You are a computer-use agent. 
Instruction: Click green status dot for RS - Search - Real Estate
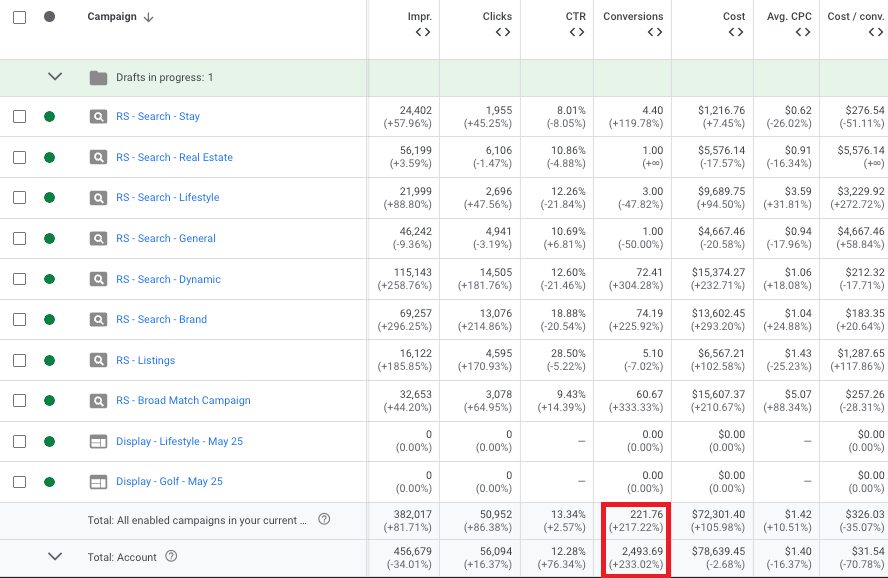(50, 157)
